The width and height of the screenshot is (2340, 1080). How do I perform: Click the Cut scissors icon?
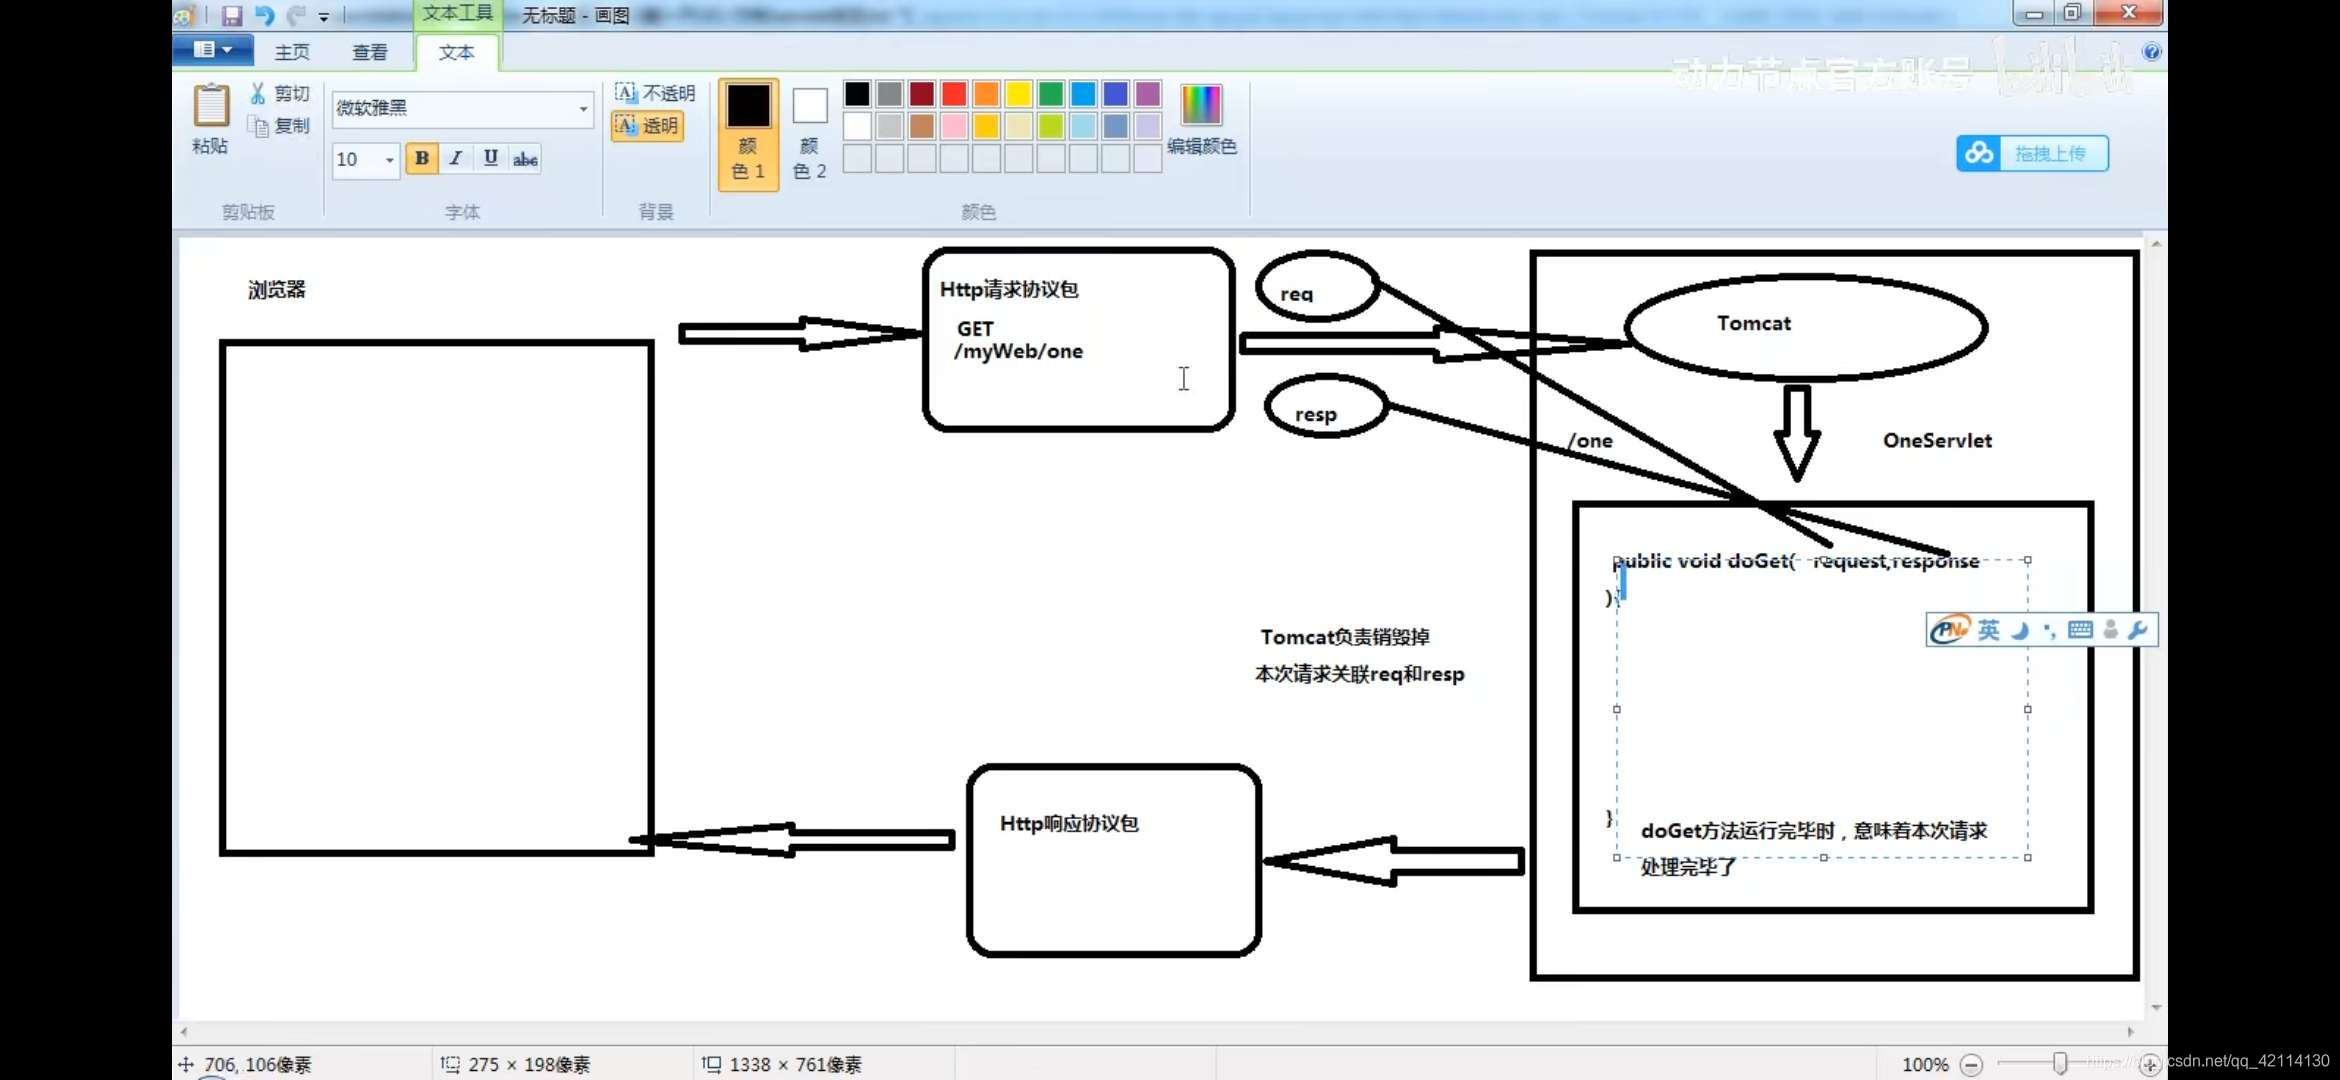[258, 93]
